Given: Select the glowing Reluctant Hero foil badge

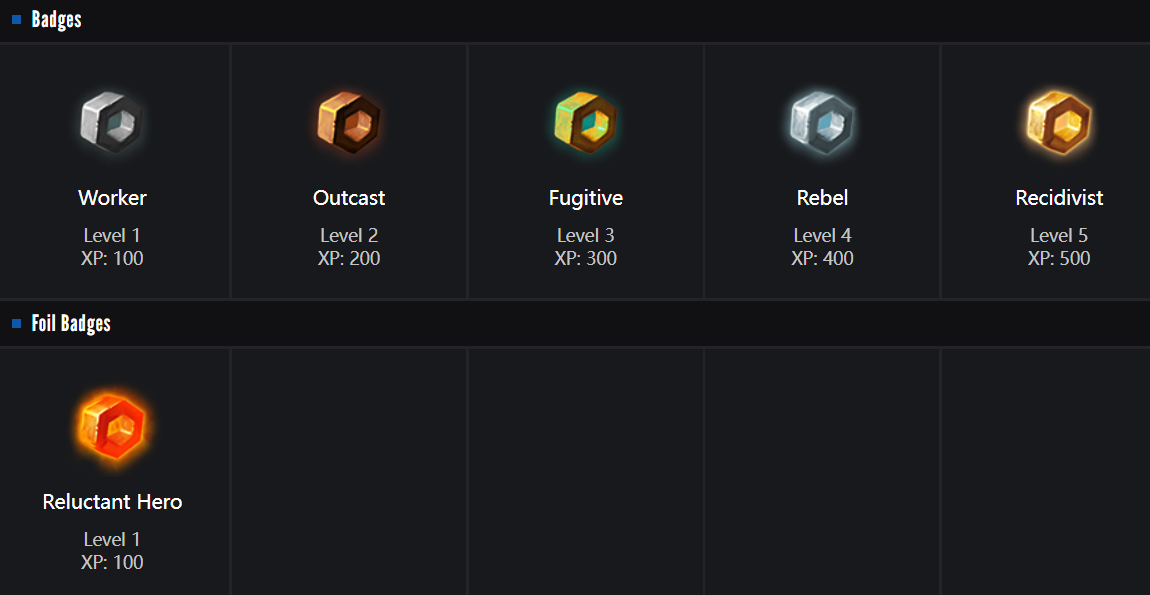Looking at the screenshot, I should click(113, 426).
